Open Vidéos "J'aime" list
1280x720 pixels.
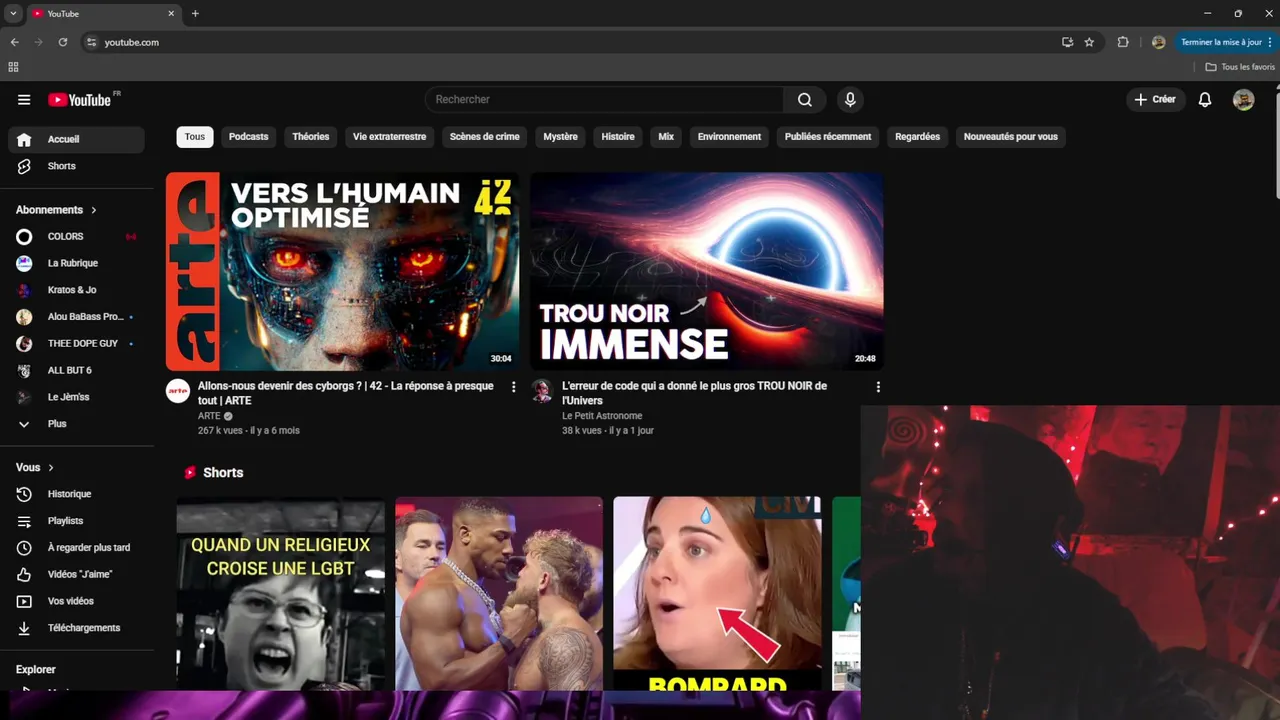point(76,575)
